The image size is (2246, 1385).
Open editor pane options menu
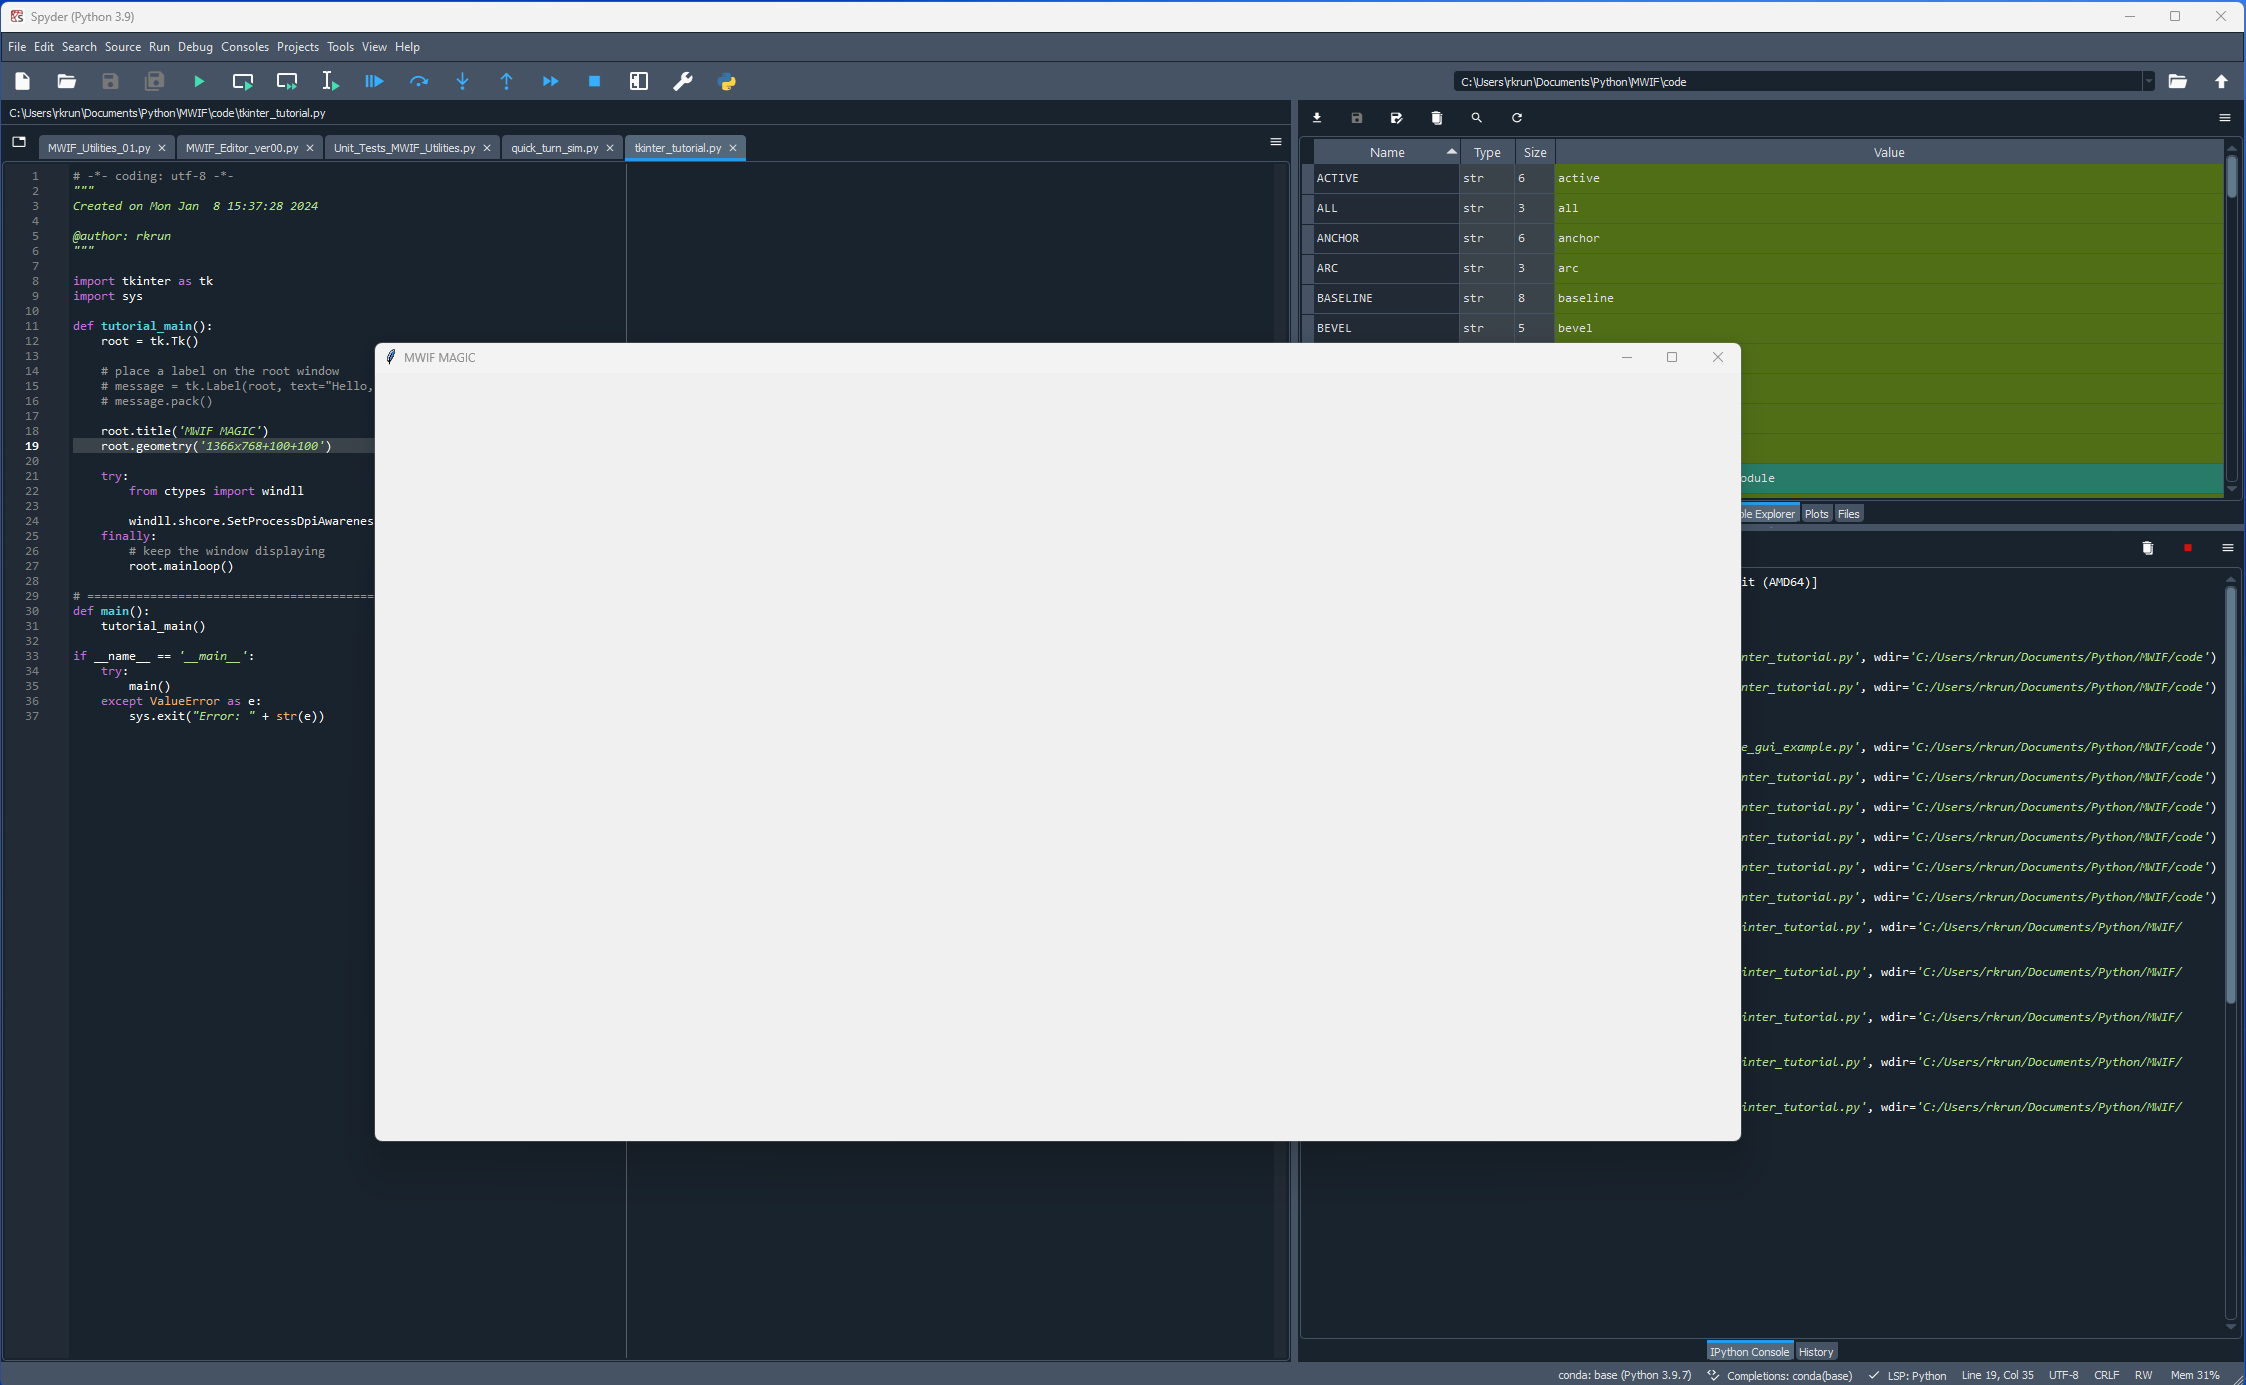click(1276, 142)
